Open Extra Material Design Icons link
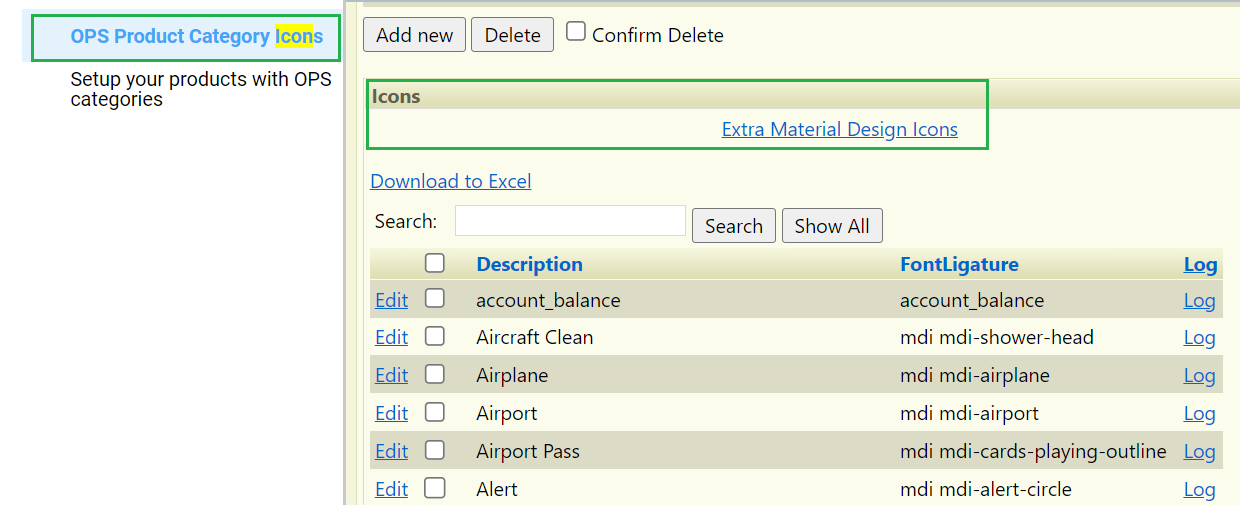Viewport: 1240px width, 510px height. coord(840,129)
